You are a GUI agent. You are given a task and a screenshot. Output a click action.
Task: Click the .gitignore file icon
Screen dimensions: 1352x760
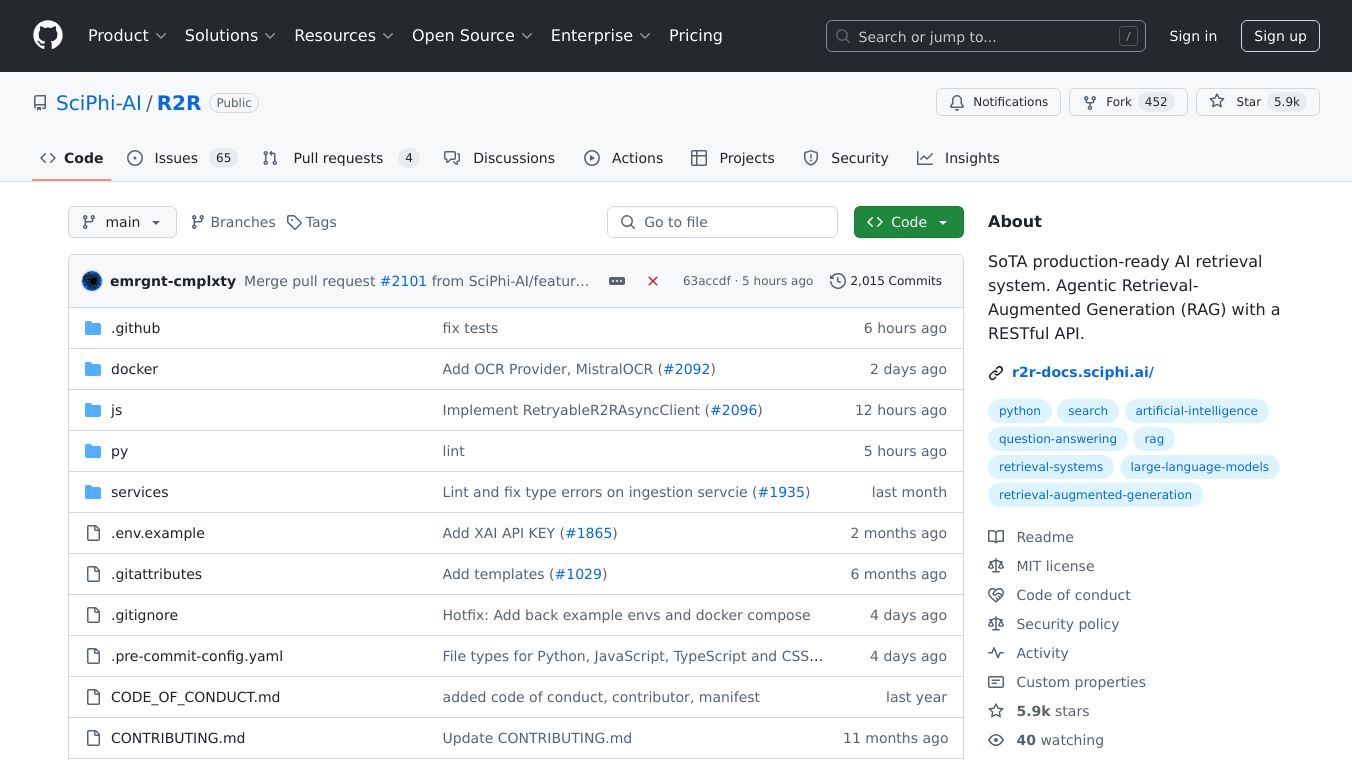93,615
